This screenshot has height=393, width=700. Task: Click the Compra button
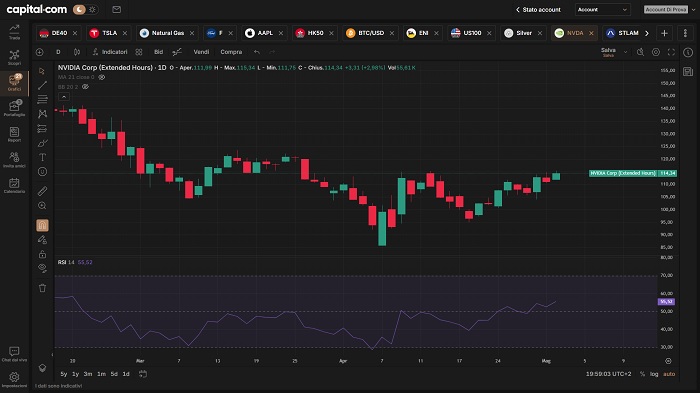[231, 52]
